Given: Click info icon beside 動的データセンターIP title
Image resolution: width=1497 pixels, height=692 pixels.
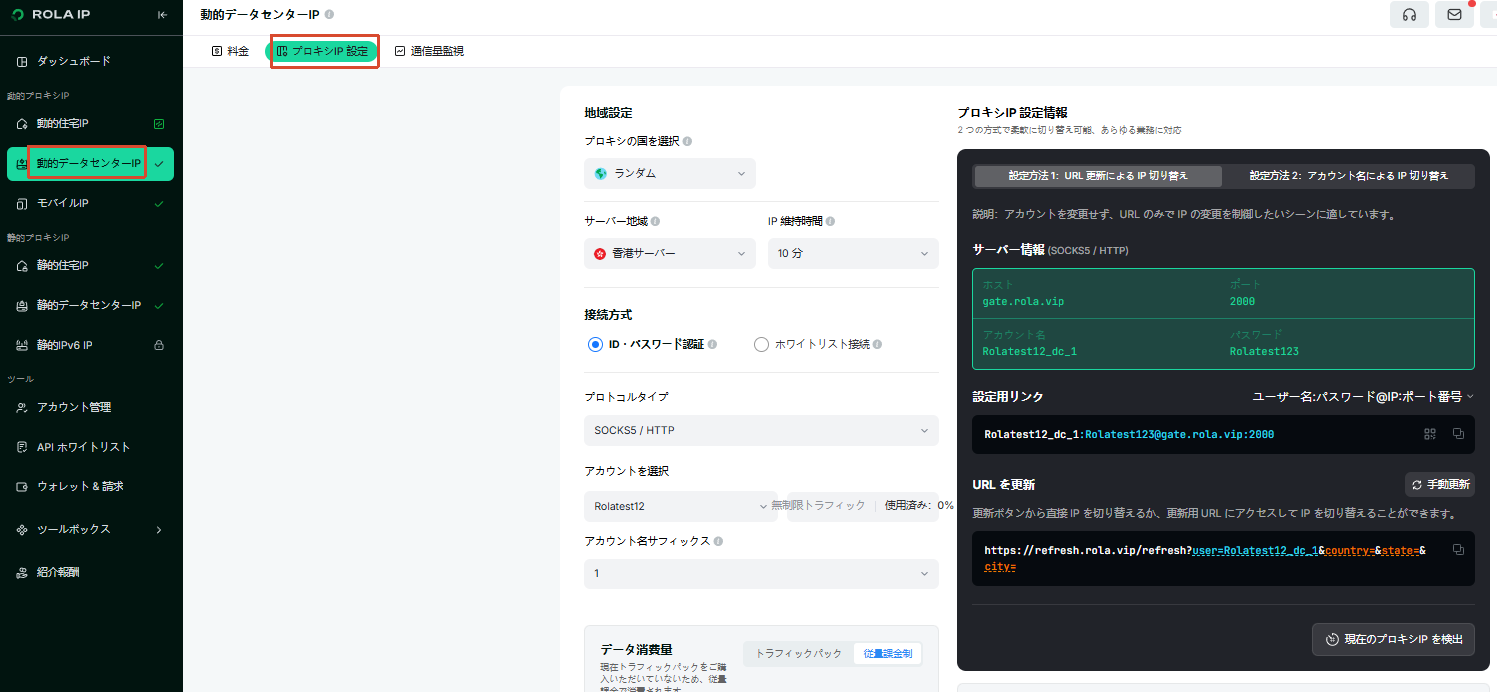Looking at the screenshot, I should tap(330, 14).
